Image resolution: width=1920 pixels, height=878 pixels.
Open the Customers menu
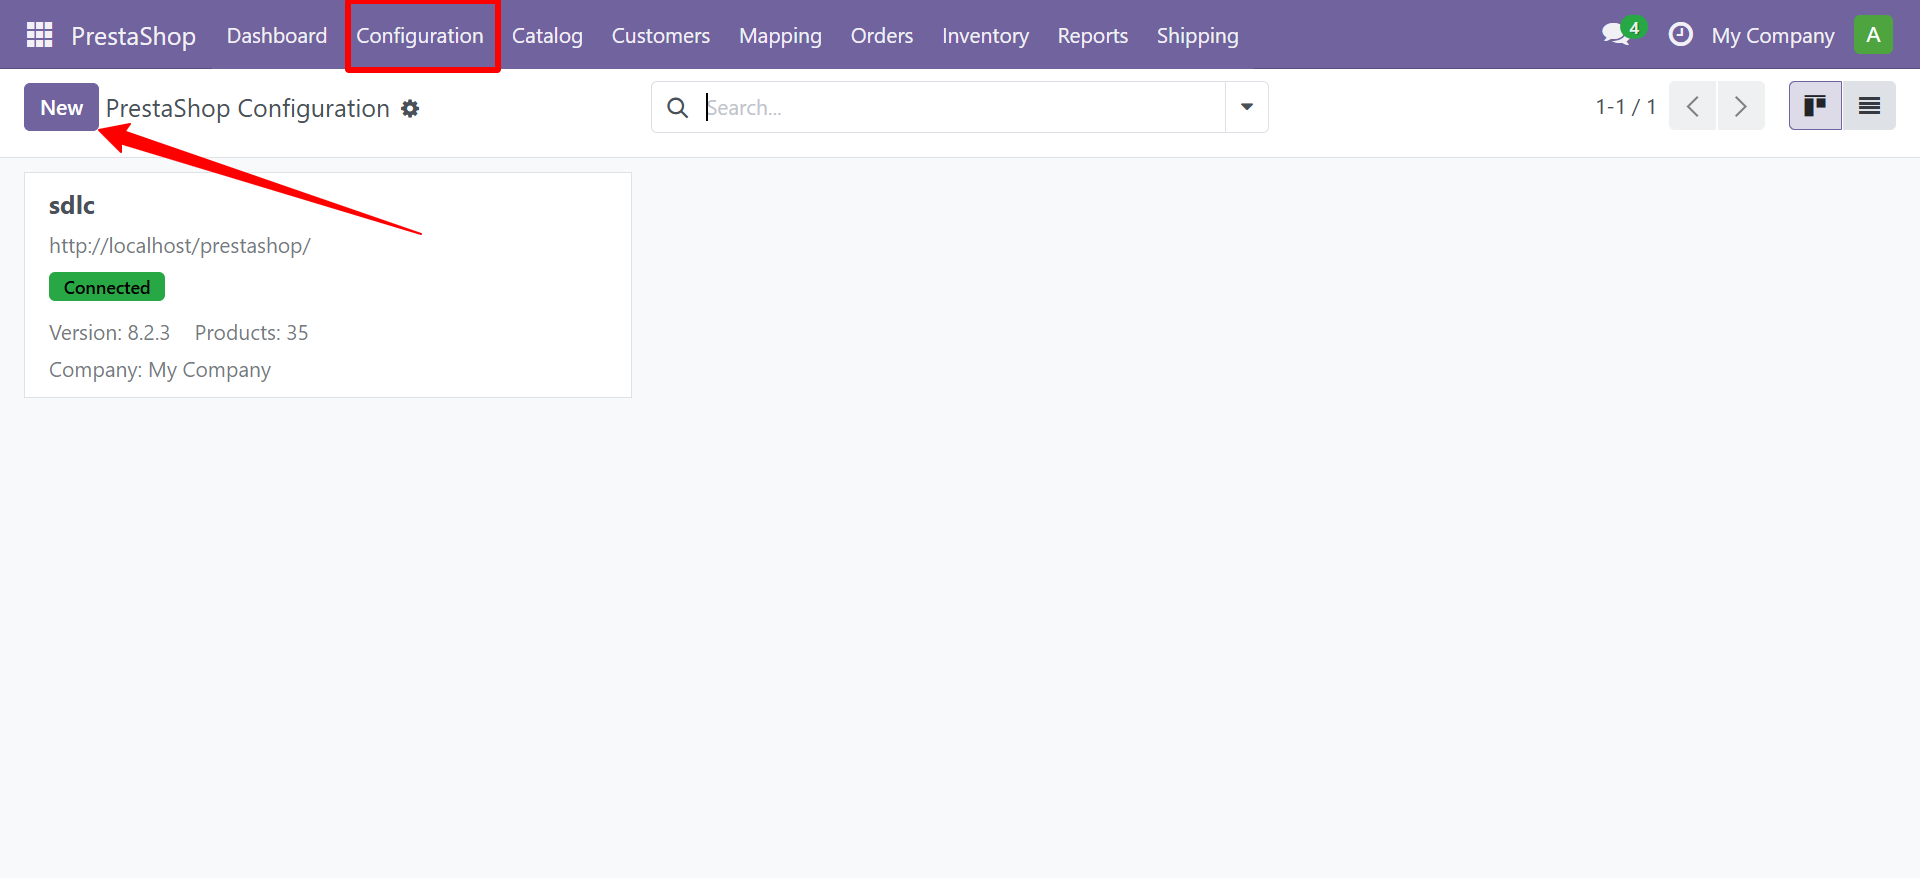tap(661, 36)
